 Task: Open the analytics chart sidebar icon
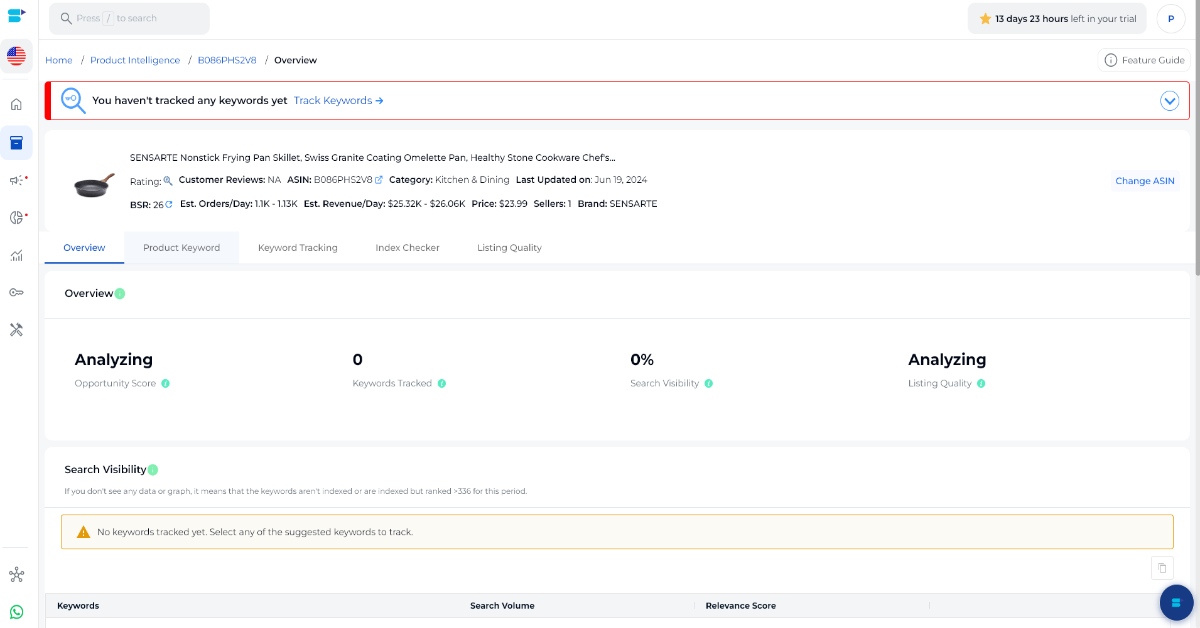pos(16,255)
